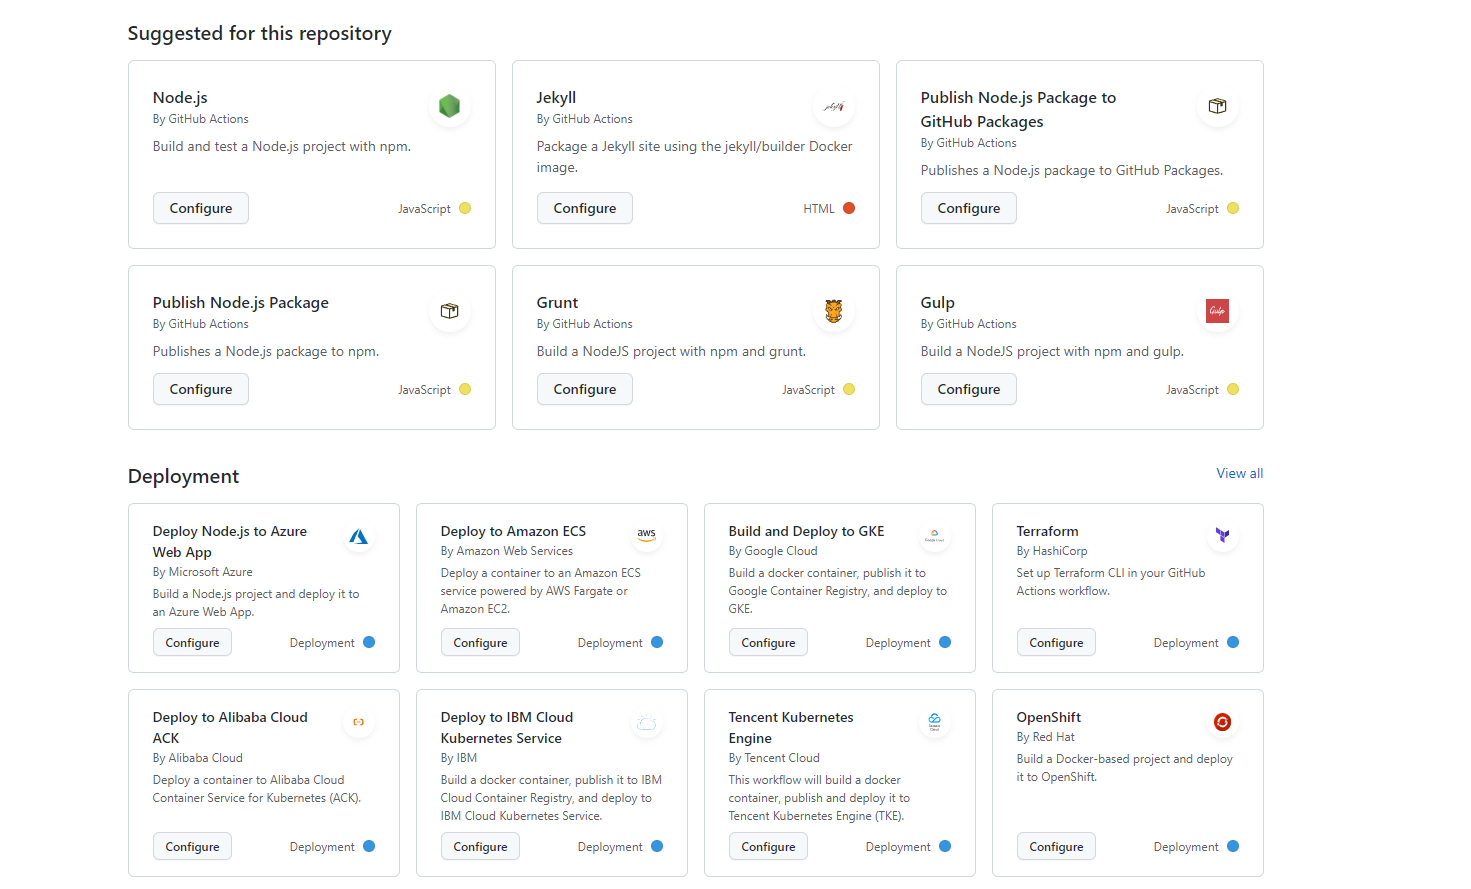Click the red HTML dot in Jekyll card
The width and height of the screenshot is (1471, 889).
849,208
